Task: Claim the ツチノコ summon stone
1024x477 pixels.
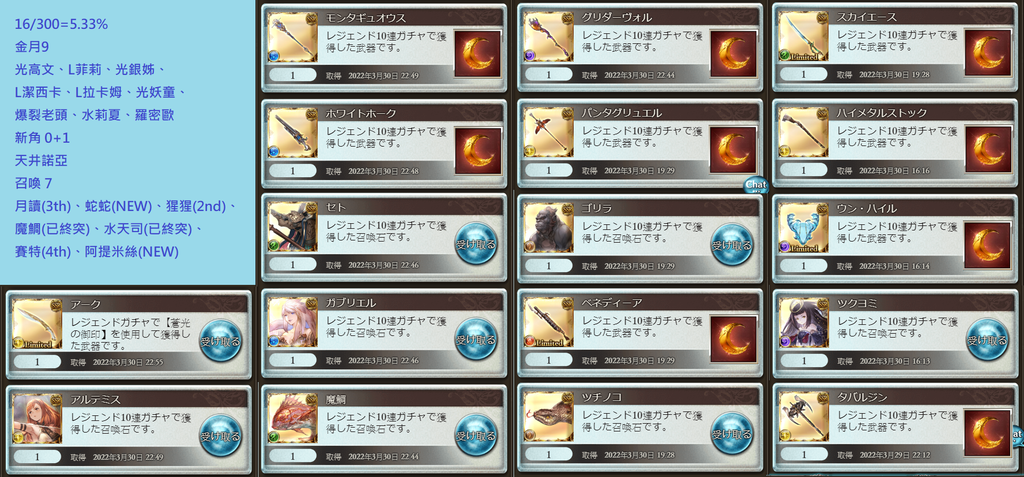Action: (x=731, y=434)
